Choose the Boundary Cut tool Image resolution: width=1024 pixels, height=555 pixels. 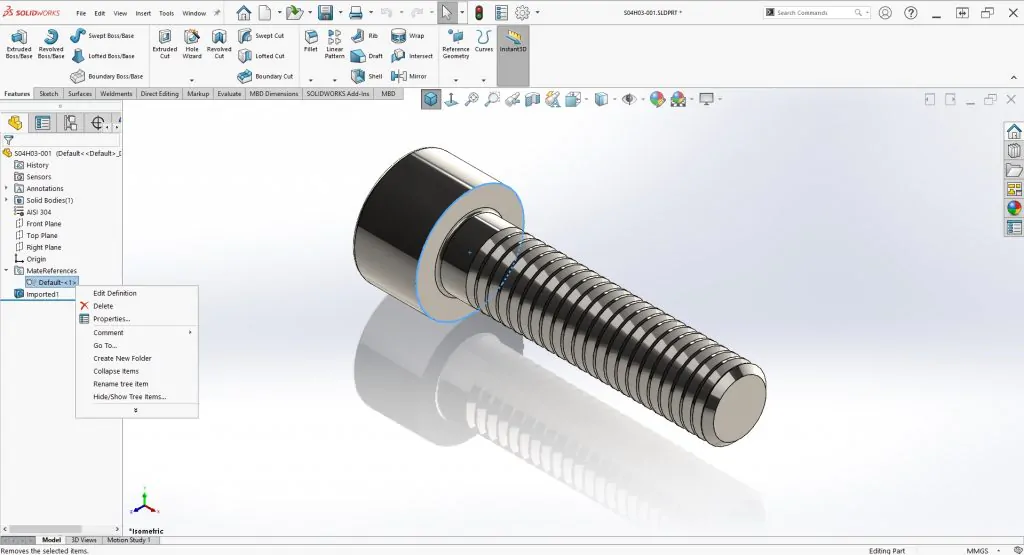coord(265,76)
